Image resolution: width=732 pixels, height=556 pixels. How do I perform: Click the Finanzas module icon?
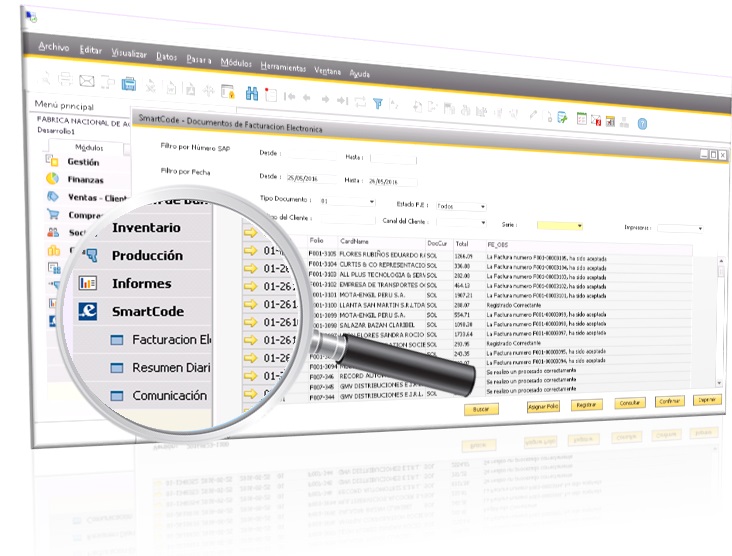click(52, 179)
